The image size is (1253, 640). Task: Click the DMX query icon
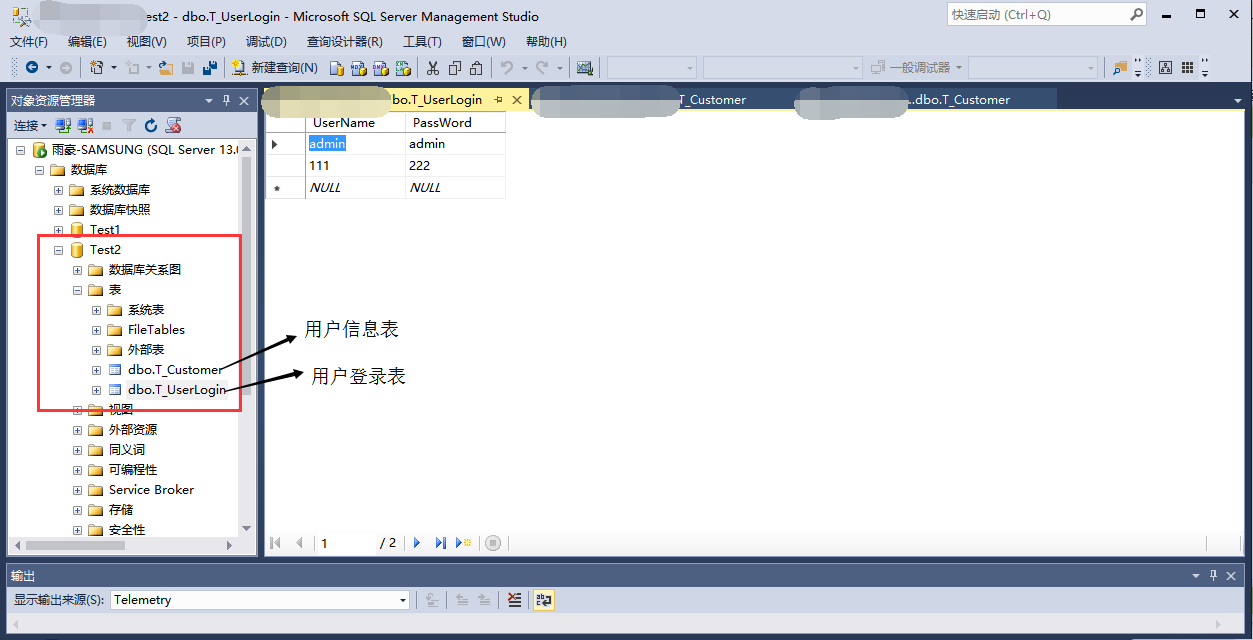click(x=381, y=68)
